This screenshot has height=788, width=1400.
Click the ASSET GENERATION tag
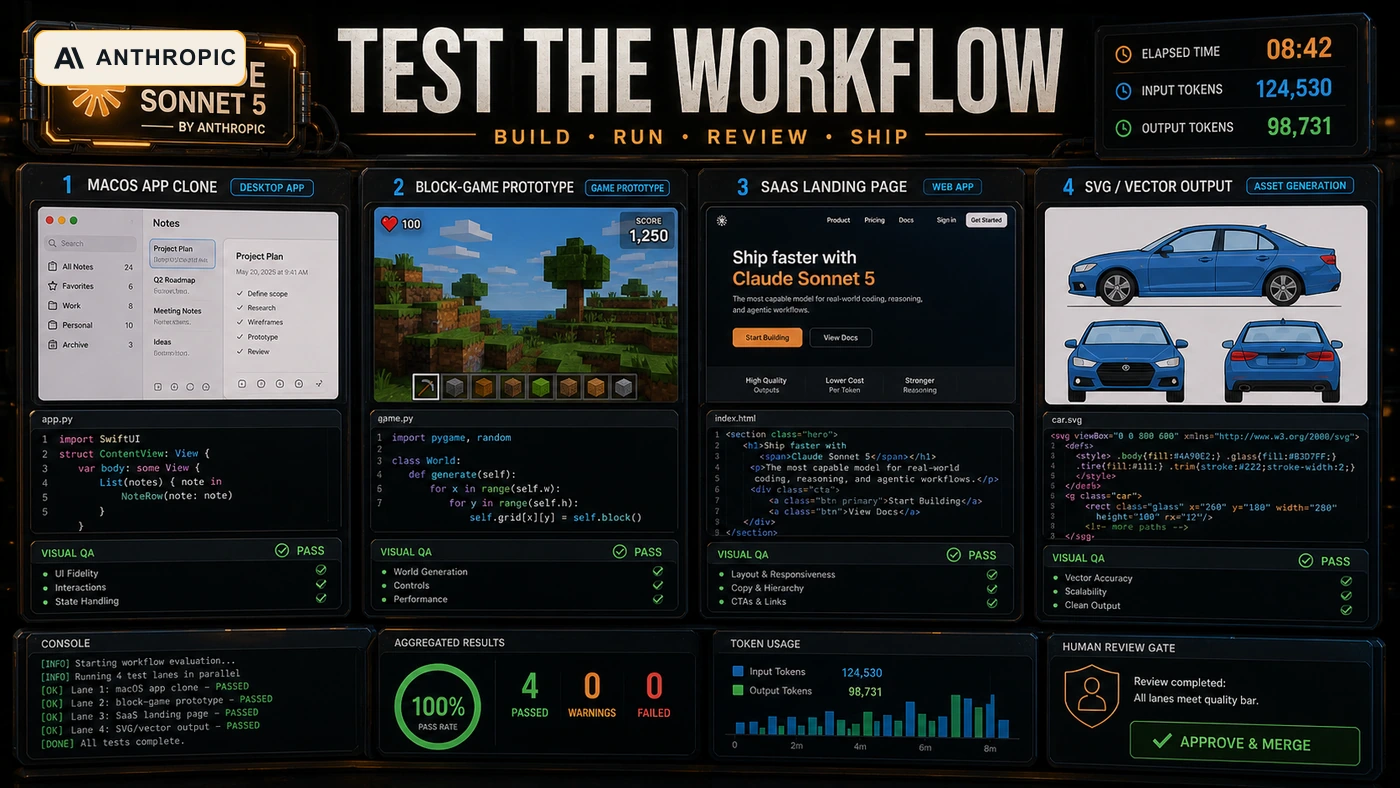(x=1300, y=185)
